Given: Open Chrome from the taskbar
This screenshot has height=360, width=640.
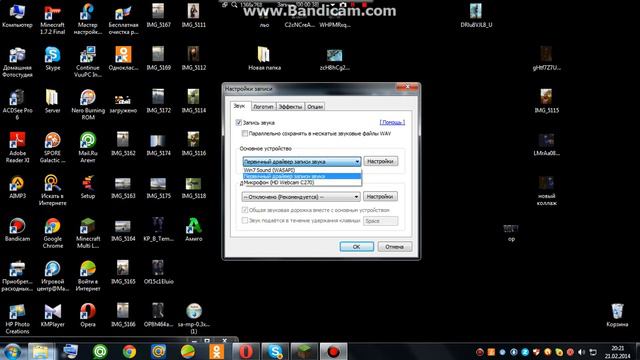Looking at the screenshot, I should tap(129, 351).
